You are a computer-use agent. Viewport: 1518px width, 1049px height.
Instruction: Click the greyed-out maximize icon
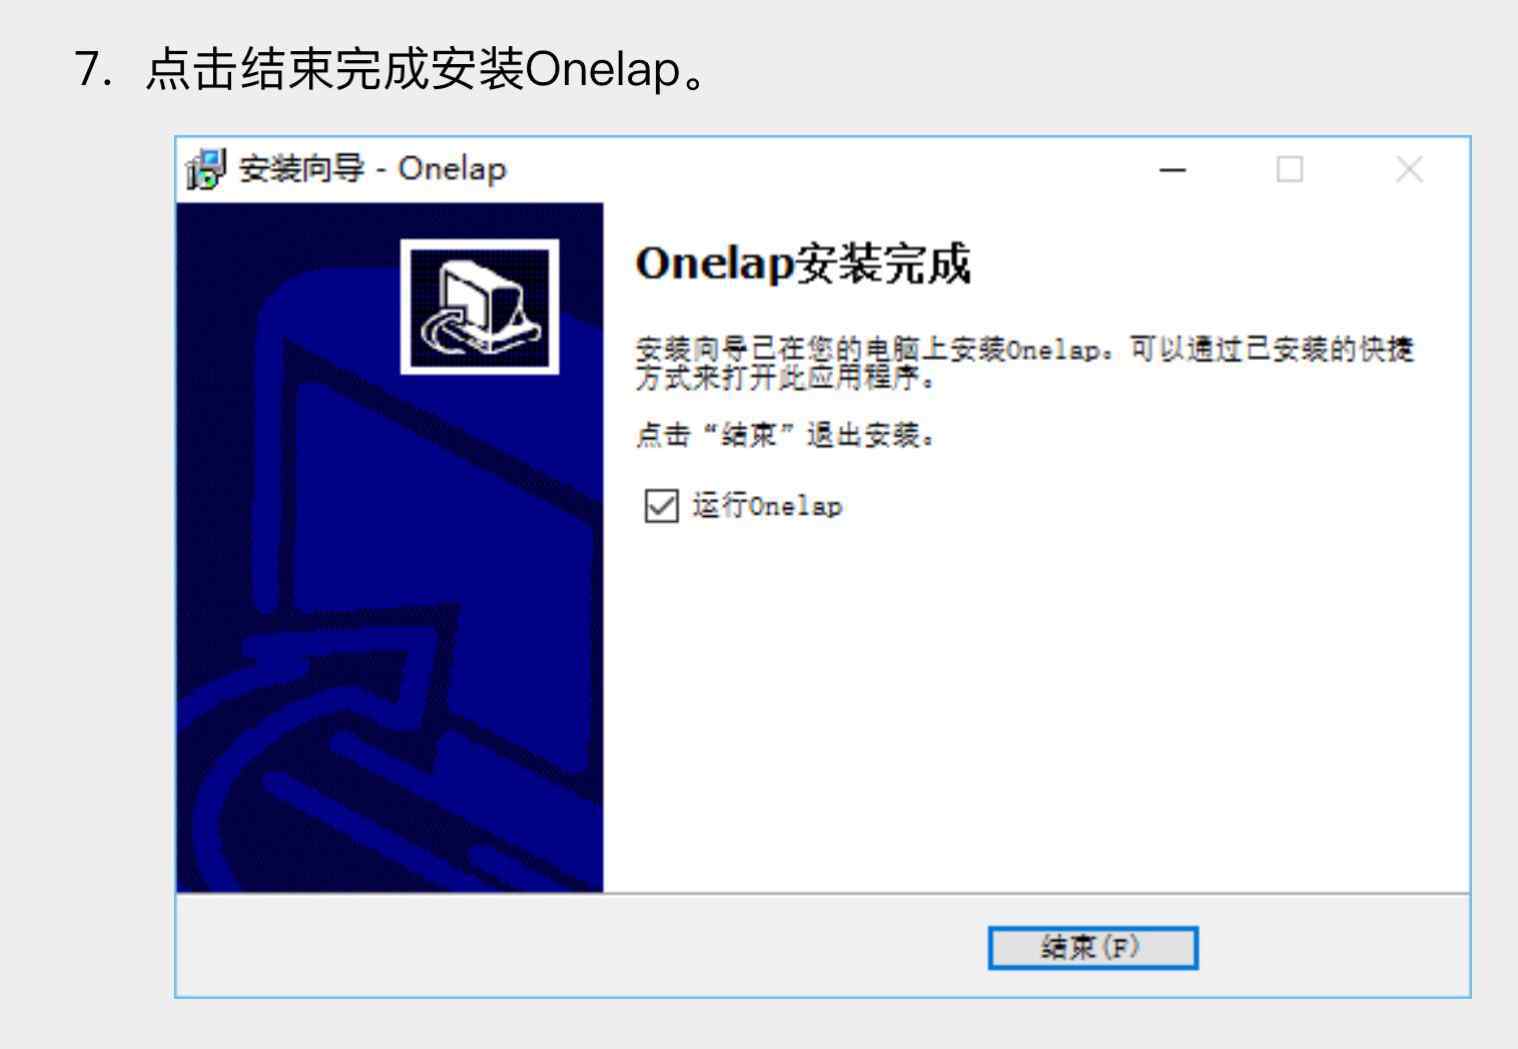pyautogui.click(x=1290, y=170)
